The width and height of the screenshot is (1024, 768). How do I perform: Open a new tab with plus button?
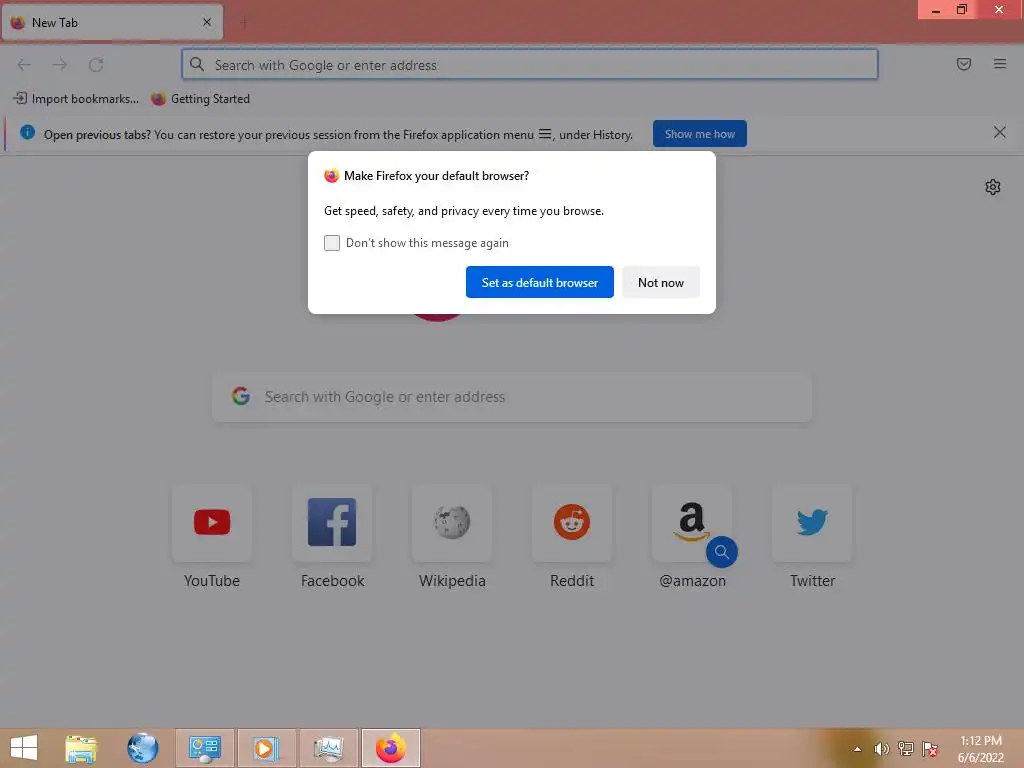click(244, 22)
